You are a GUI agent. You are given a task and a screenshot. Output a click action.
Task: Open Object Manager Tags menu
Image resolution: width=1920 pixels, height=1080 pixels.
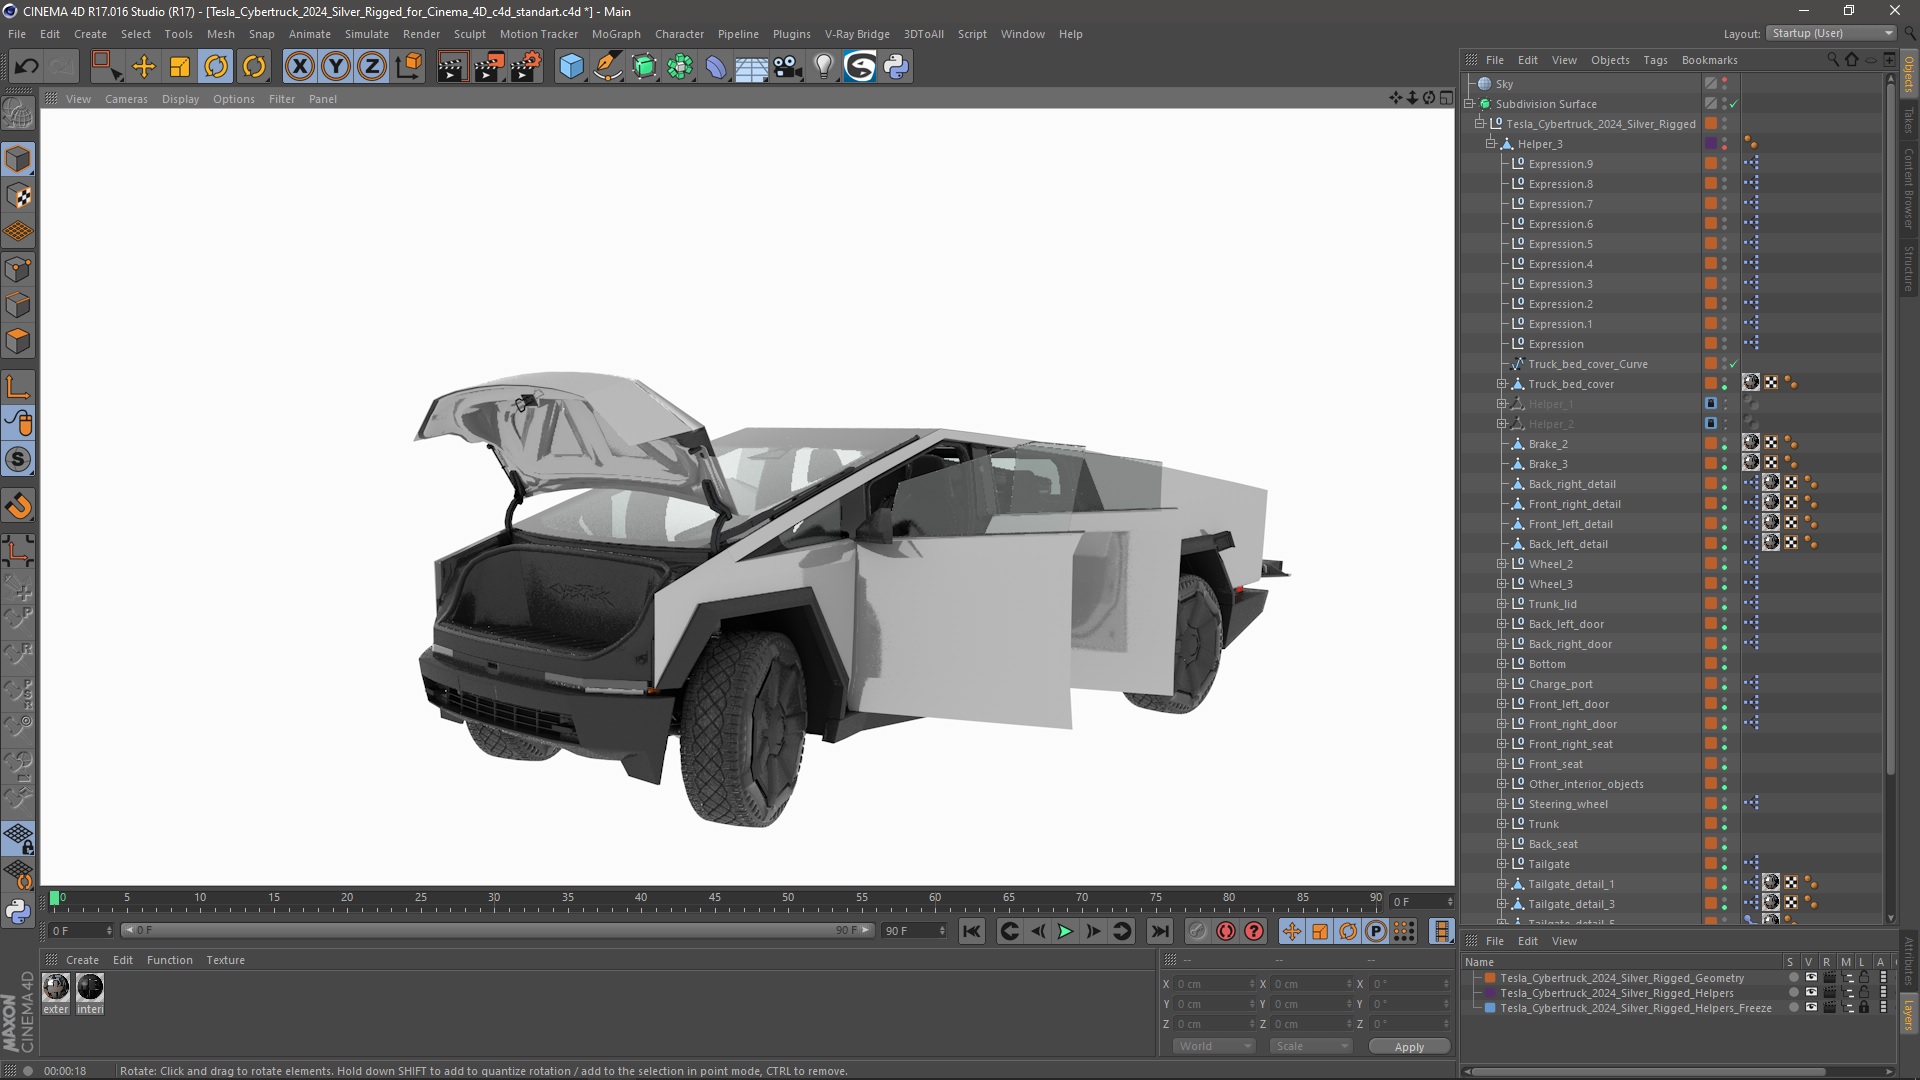(x=1655, y=60)
